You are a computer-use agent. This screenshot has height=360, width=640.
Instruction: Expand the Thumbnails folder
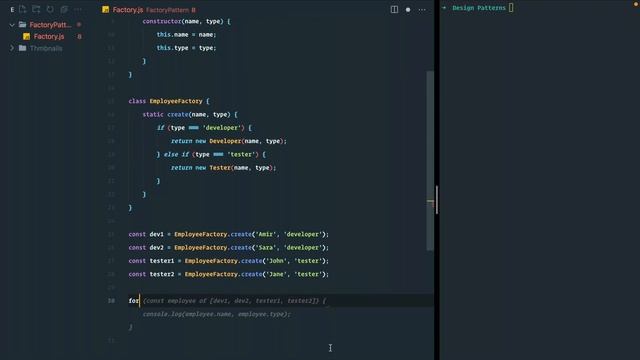coord(12,48)
